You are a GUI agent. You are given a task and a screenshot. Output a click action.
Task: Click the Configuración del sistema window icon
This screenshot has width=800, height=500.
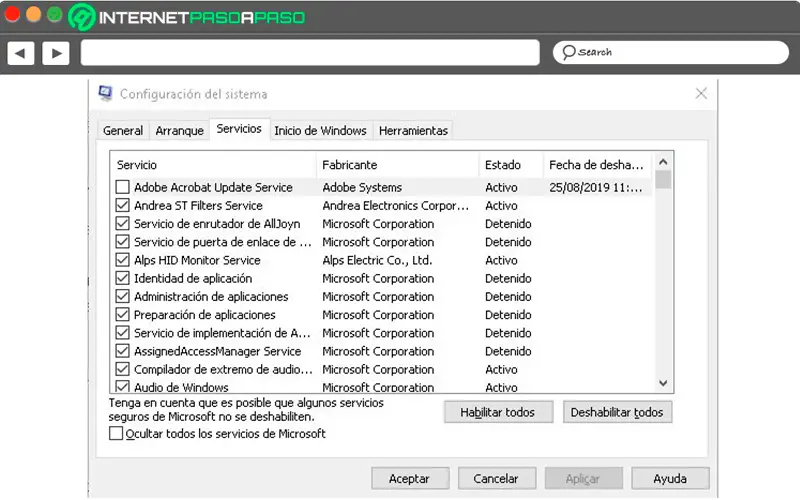click(106, 93)
